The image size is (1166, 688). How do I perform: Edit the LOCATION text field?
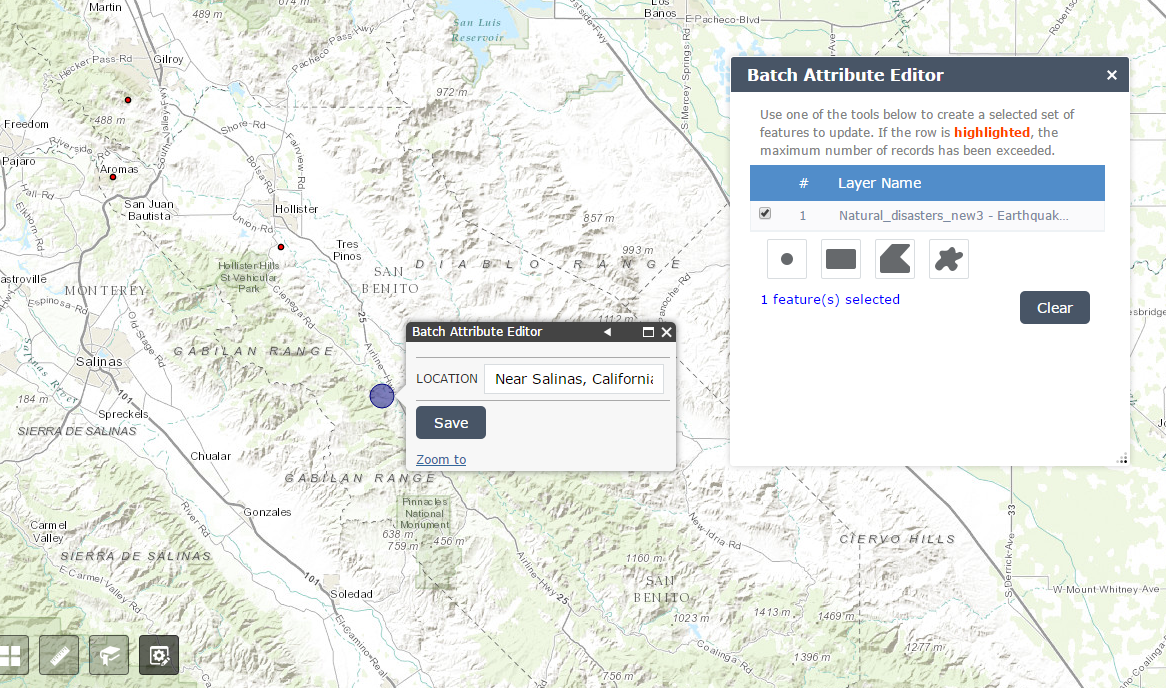(573, 379)
